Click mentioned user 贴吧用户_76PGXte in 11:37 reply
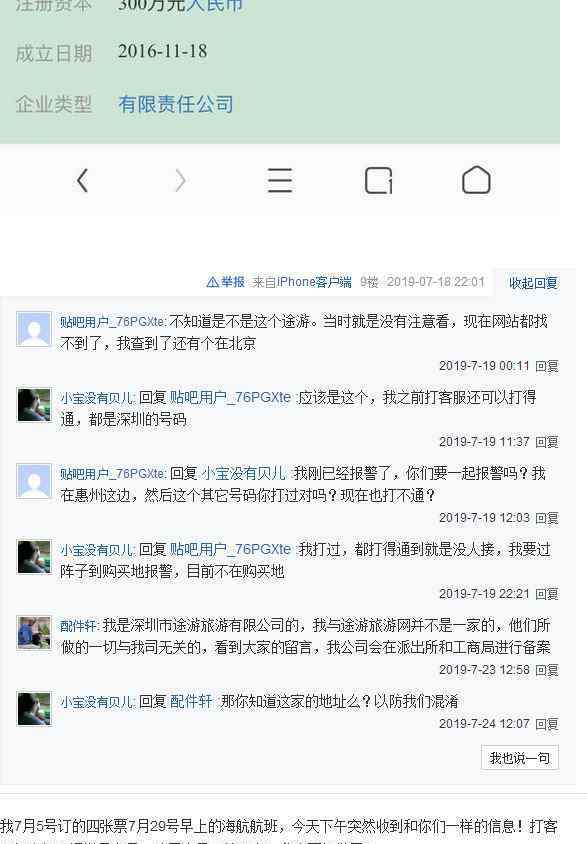This screenshot has width=587, height=844. click(230, 397)
